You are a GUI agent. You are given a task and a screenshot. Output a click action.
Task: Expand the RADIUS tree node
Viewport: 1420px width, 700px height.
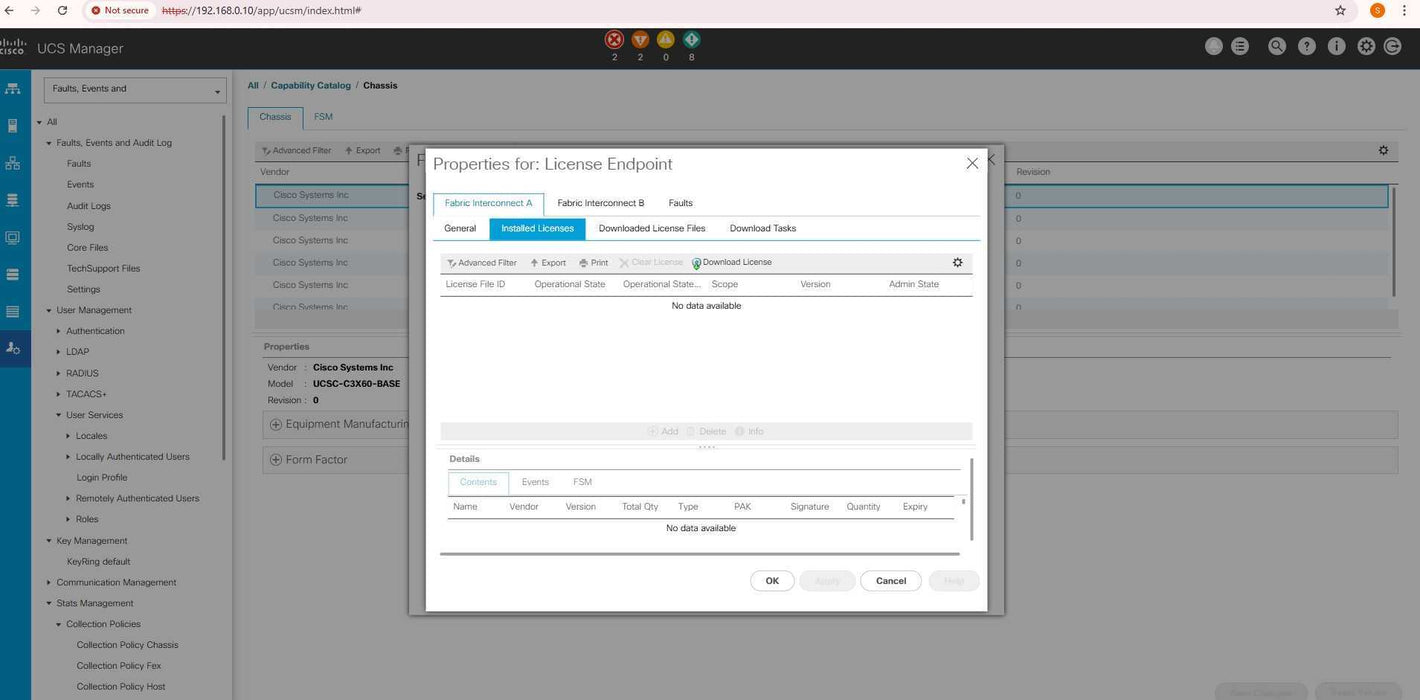[58, 373]
